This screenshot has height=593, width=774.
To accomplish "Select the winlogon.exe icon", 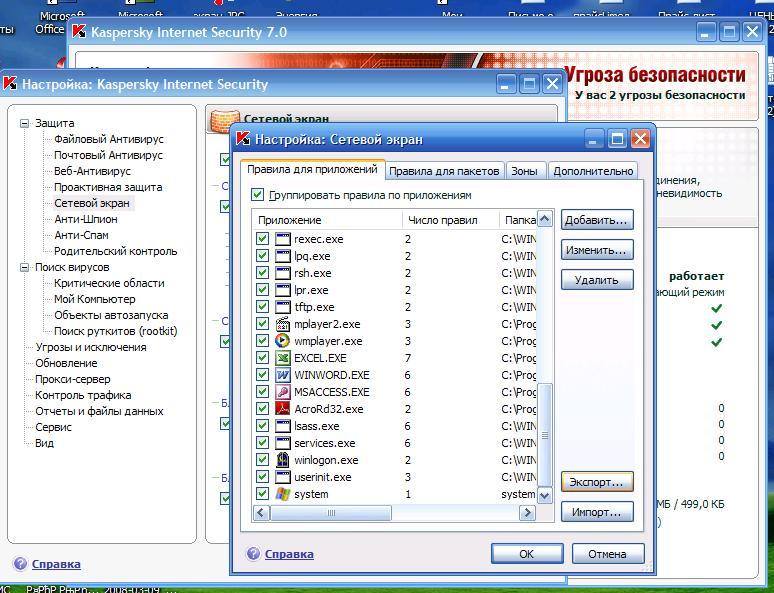I will coord(283,460).
